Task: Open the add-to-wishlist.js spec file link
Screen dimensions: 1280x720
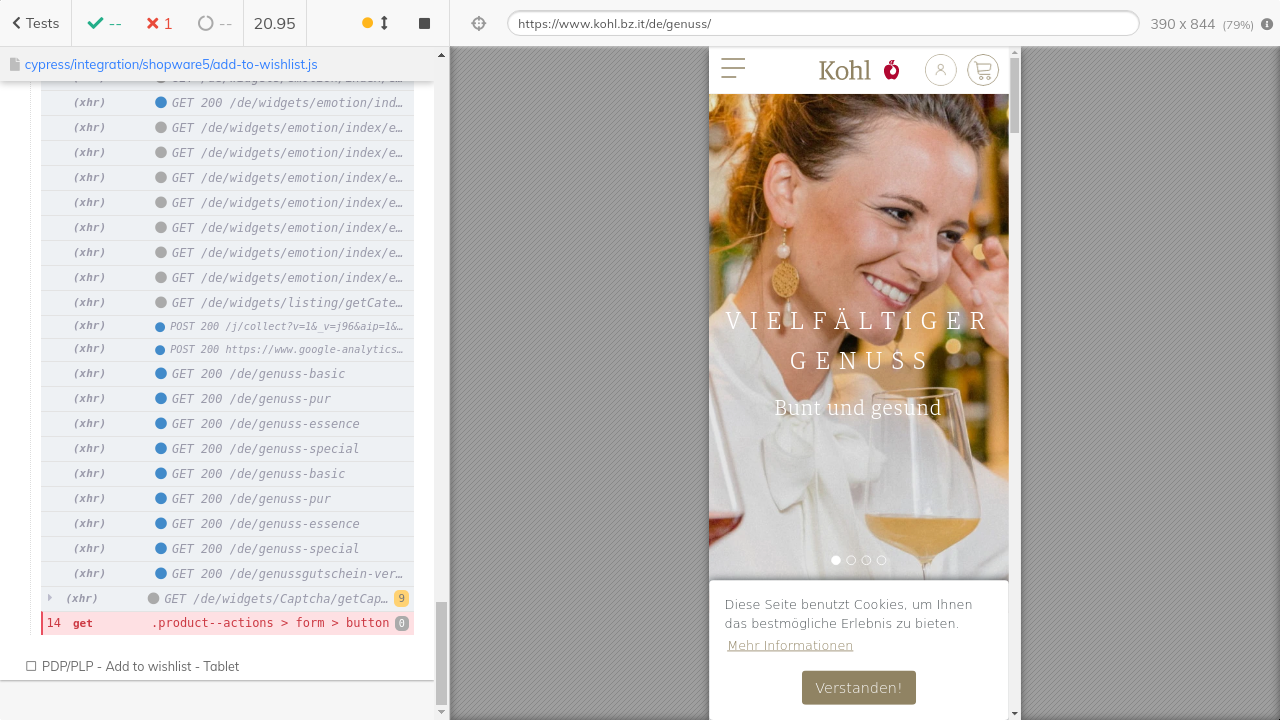Action: [171, 64]
